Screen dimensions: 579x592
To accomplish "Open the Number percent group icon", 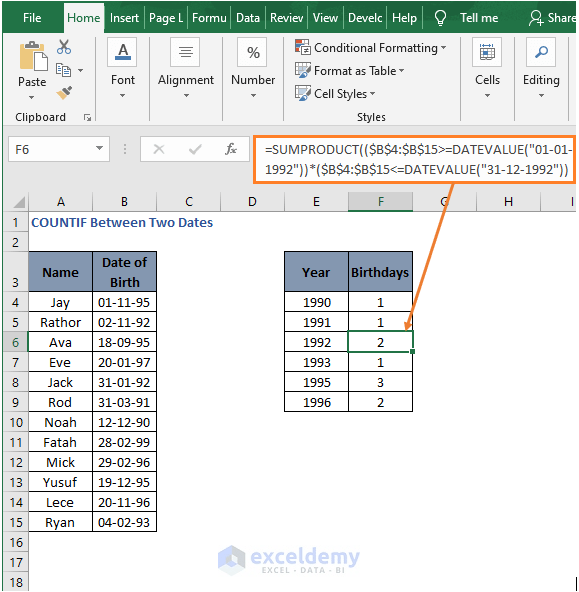I will point(253,52).
